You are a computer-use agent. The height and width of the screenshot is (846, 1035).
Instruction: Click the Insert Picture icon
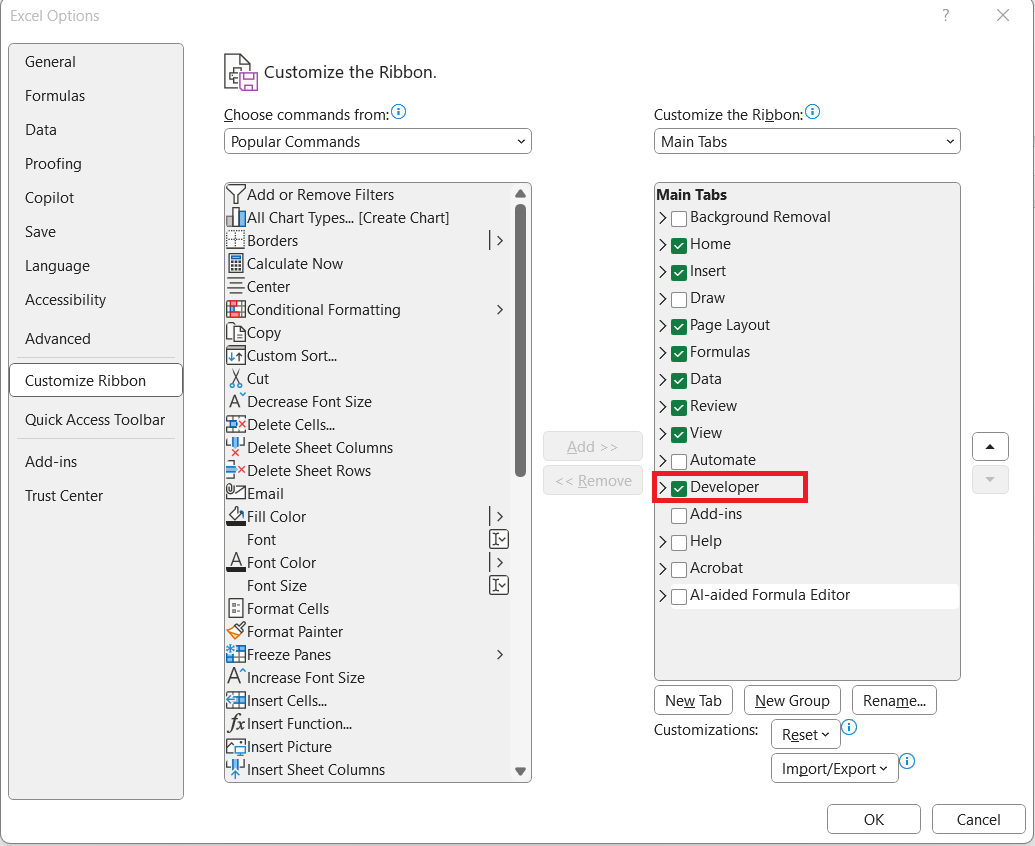(x=236, y=746)
